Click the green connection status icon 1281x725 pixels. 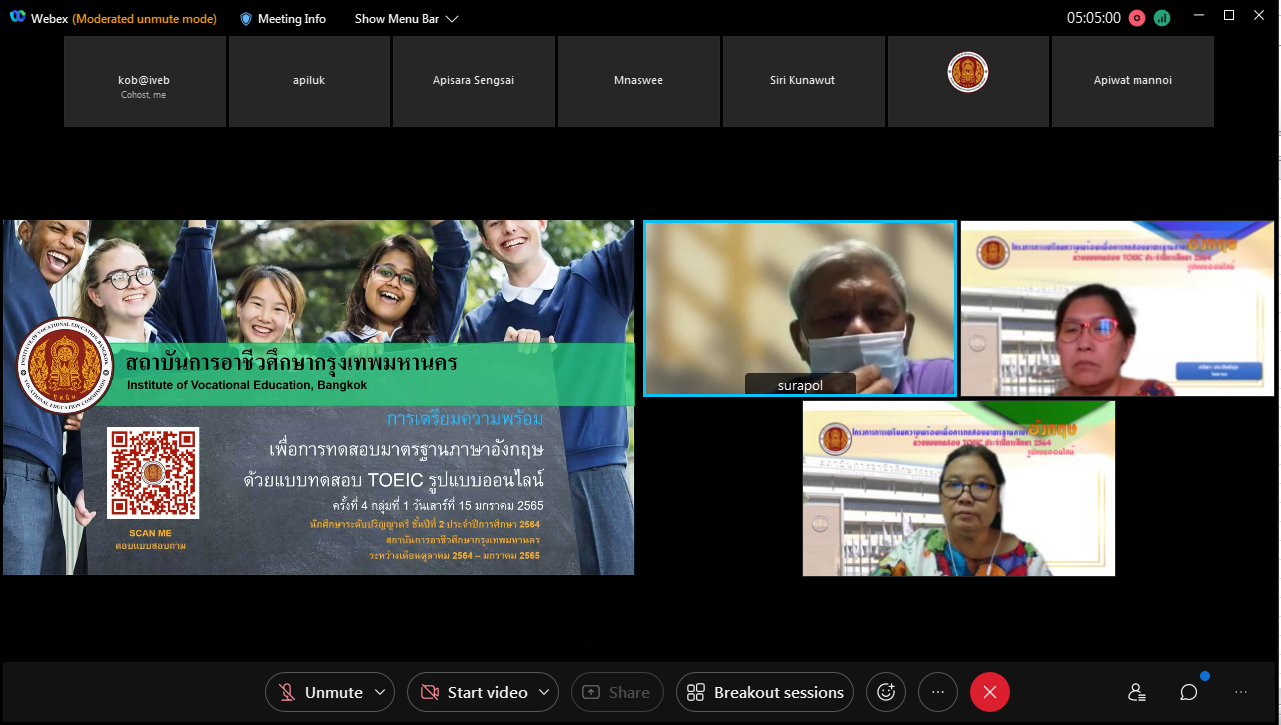pos(1162,18)
